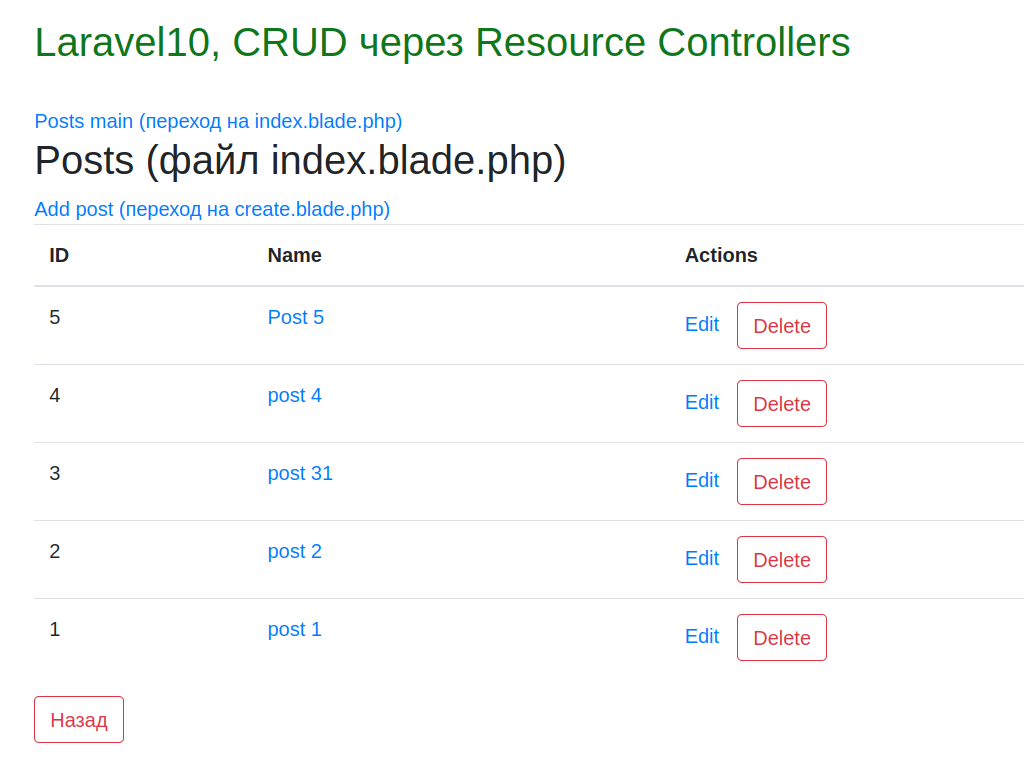The image size is (1024, 768).
Task: Open the post 2 link
Action: point(295,551)
